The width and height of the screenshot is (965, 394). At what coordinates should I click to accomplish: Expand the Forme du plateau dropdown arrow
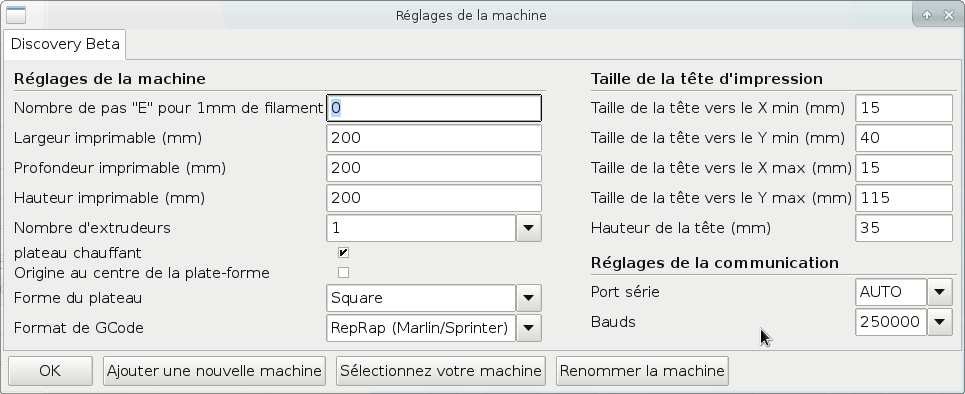[x=528, y=298]
